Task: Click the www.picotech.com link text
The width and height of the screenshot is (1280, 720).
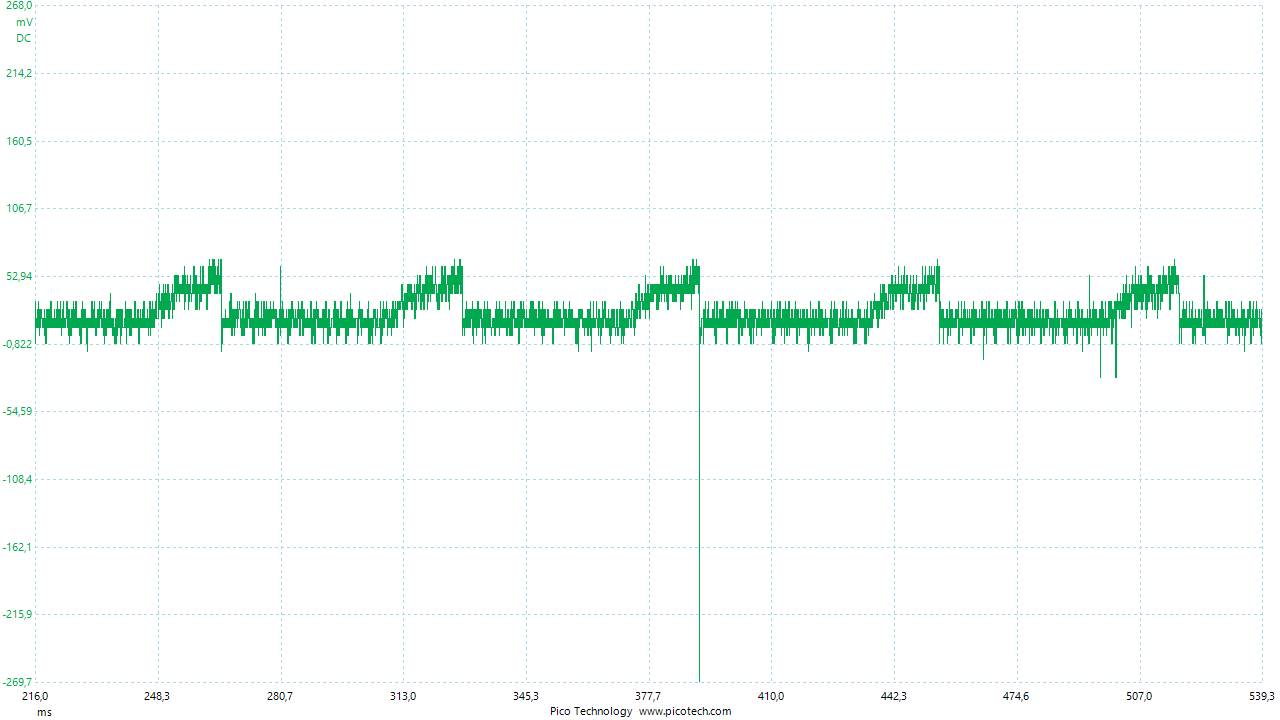Action: [x=685, y=712]
